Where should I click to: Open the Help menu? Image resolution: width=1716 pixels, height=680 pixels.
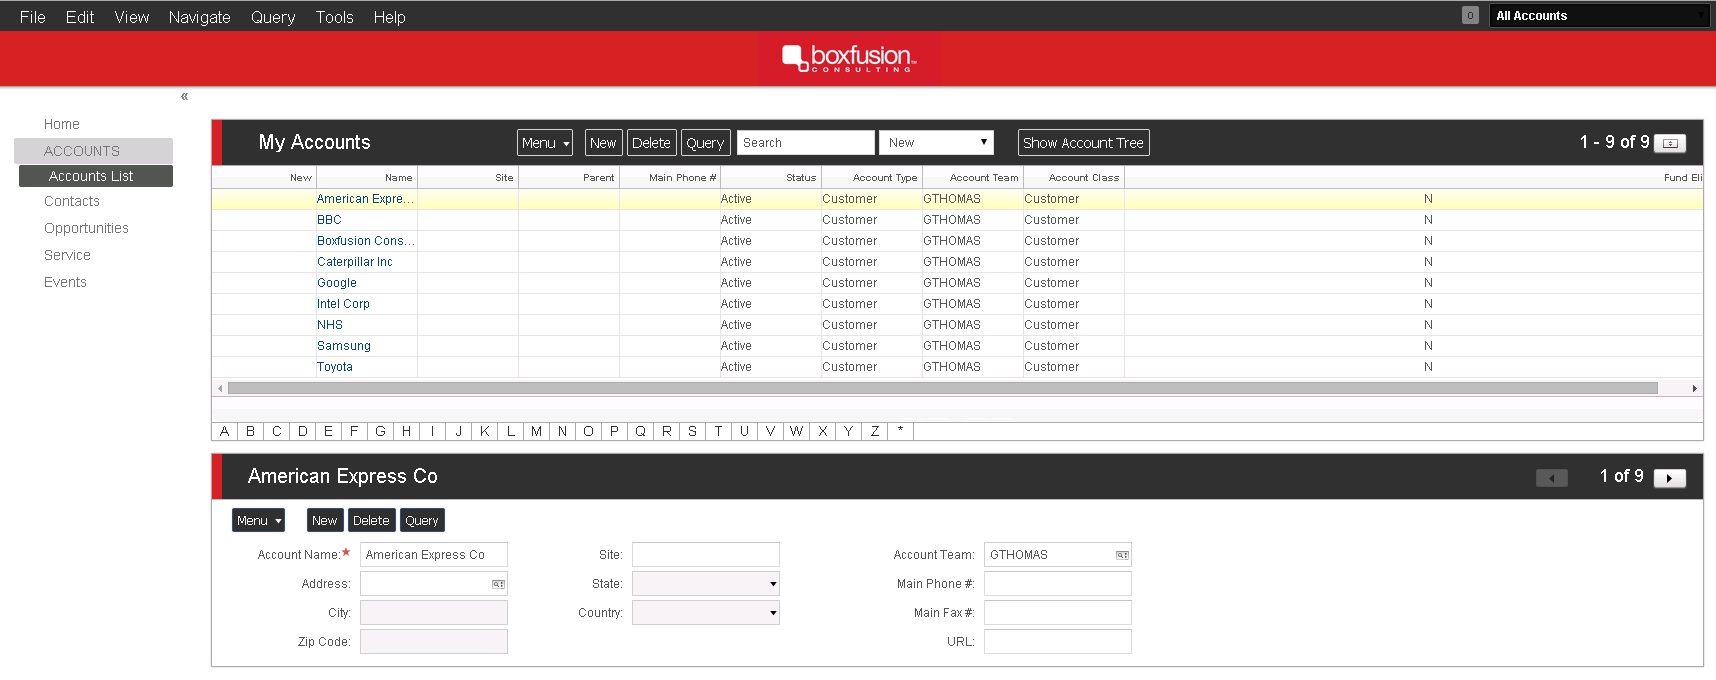(x=390, y=17)
